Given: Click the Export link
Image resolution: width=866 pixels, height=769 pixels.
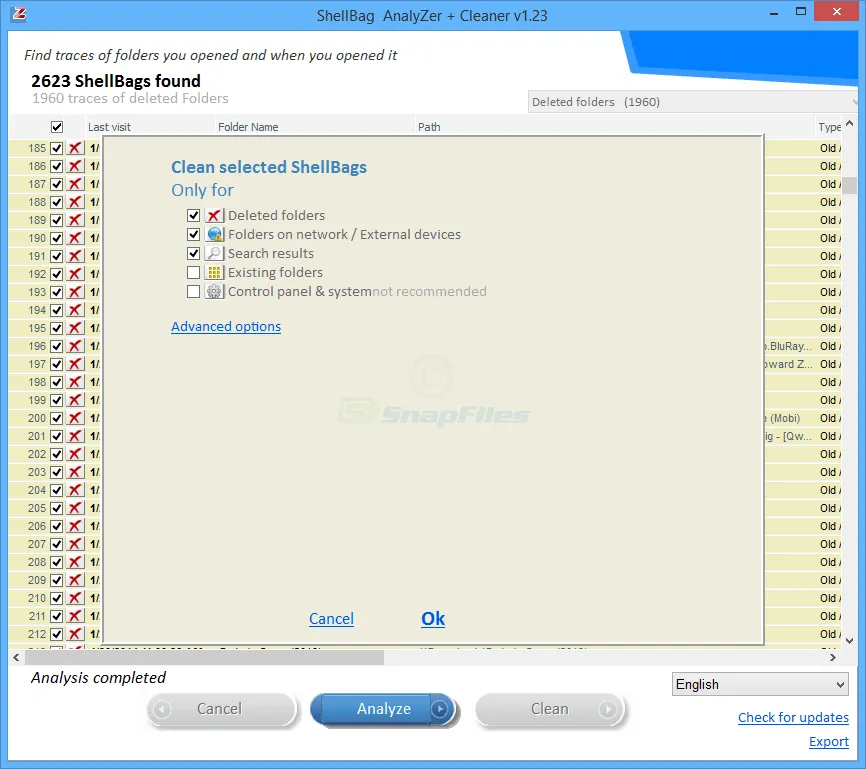Looking at the screenshot, I should pos(828,741).
